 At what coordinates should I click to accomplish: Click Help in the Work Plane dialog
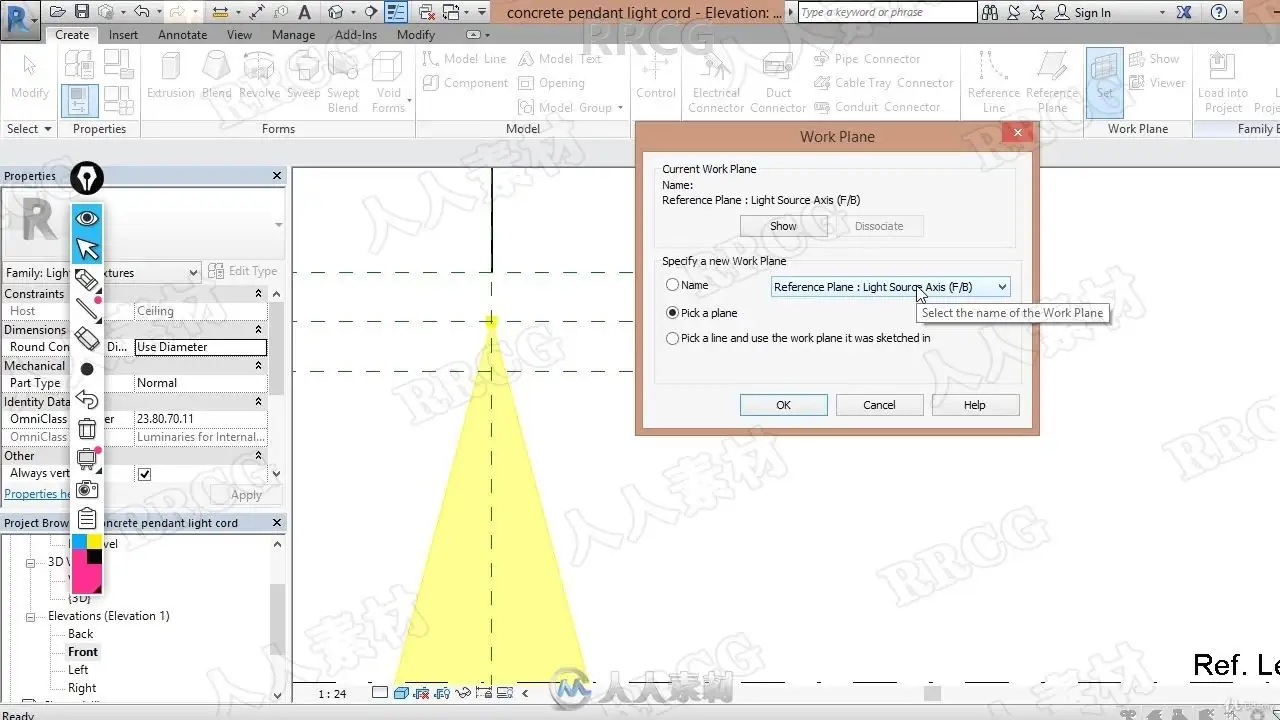(x=975, y=405)
